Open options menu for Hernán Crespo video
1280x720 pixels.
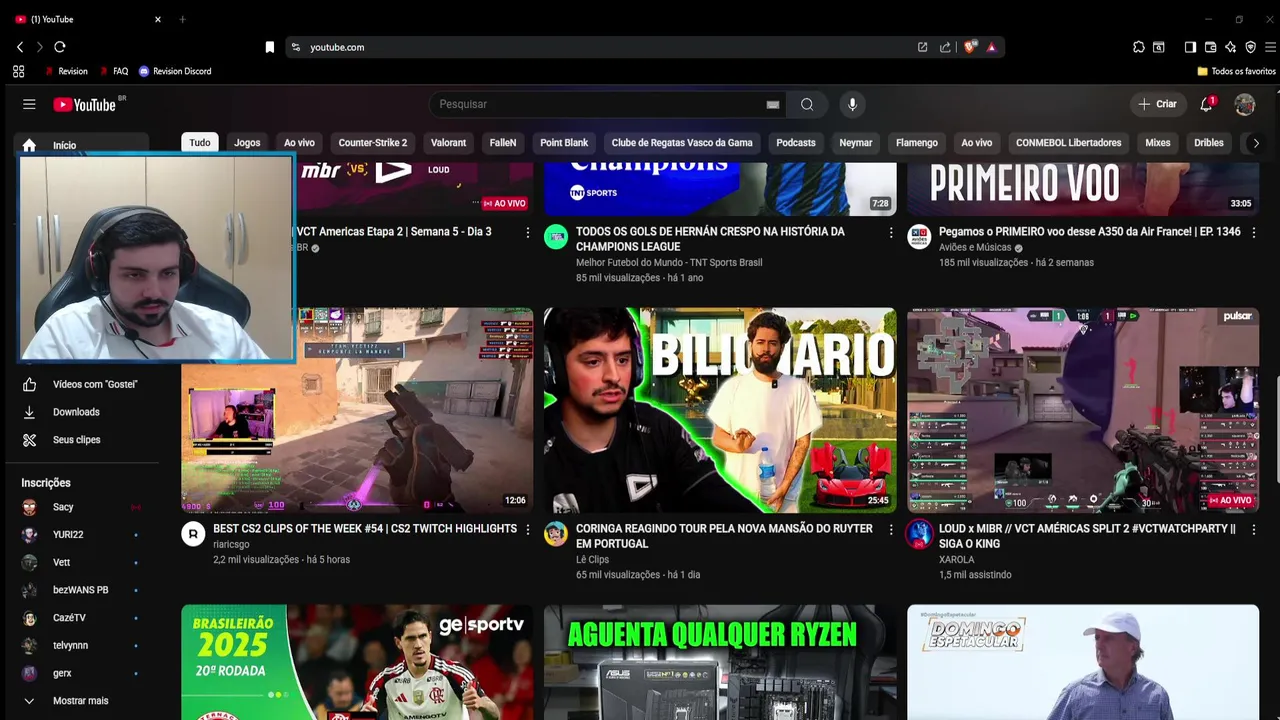(891, 232)
